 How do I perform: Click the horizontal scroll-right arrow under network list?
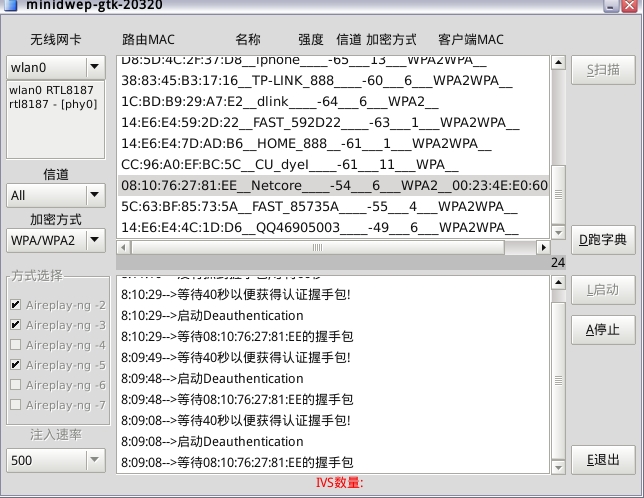[544, 247]
